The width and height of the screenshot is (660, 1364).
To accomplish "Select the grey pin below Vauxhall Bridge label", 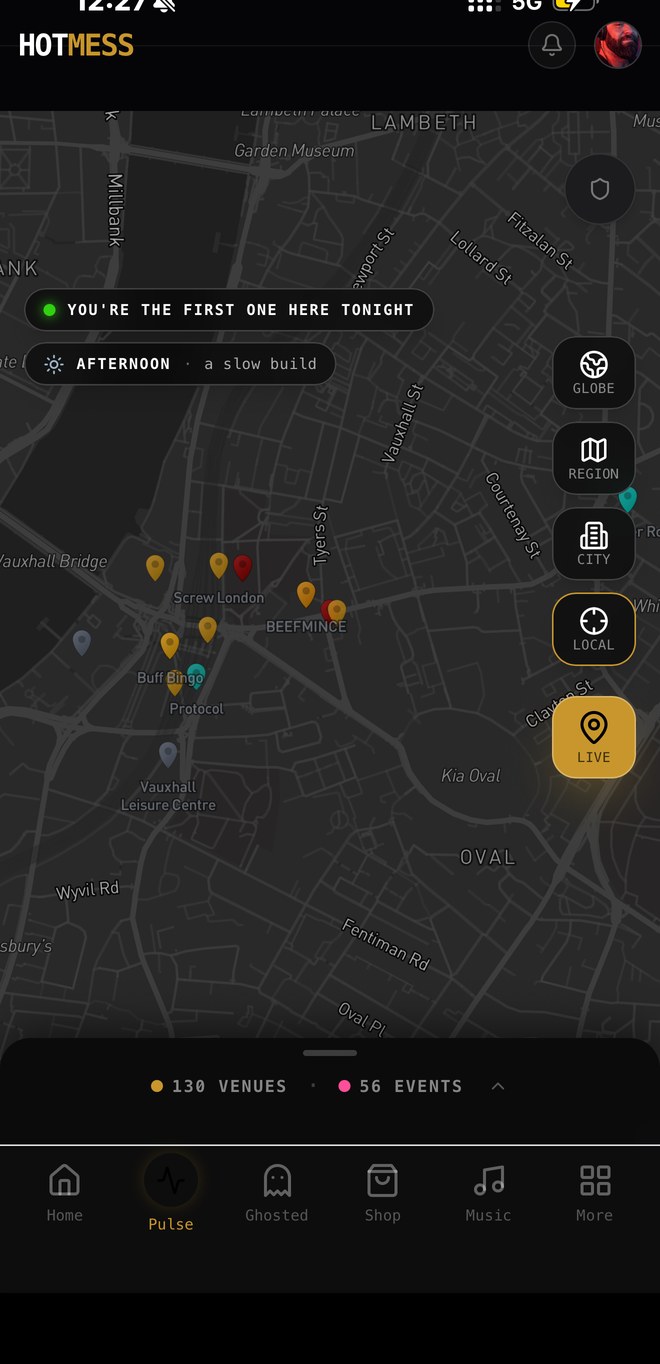I will click(x=82, y=643).
